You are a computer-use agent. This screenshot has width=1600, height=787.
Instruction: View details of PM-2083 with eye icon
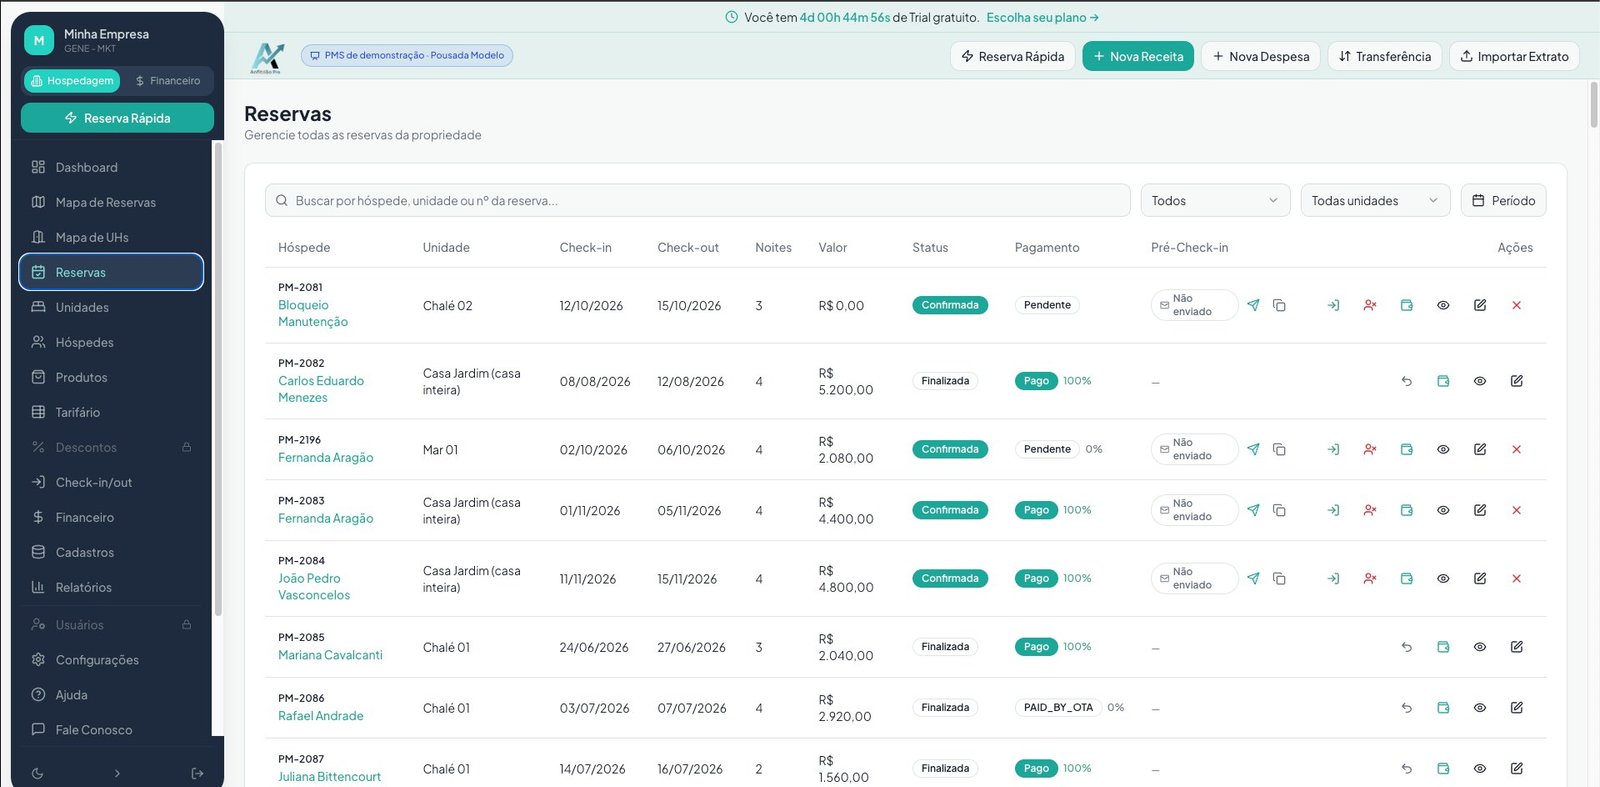point(1443,510)
